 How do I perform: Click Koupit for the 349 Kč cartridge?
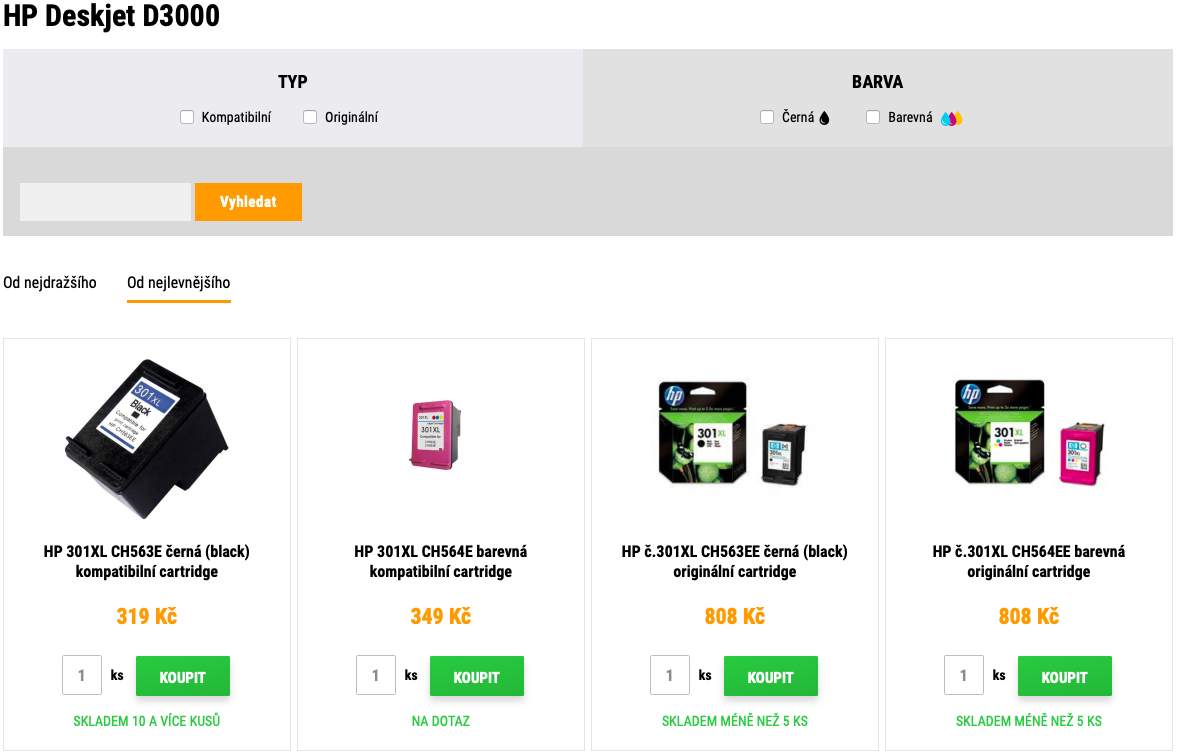pyautogui.click(x=477, y=676)
